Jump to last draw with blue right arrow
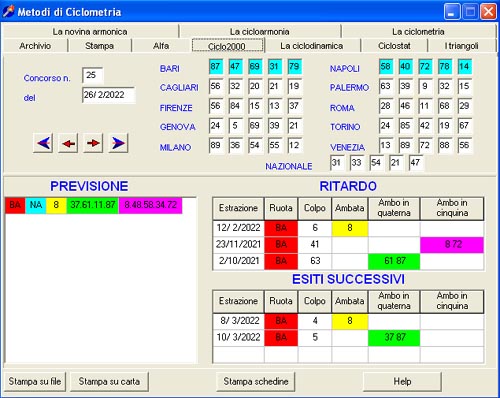 118,143
